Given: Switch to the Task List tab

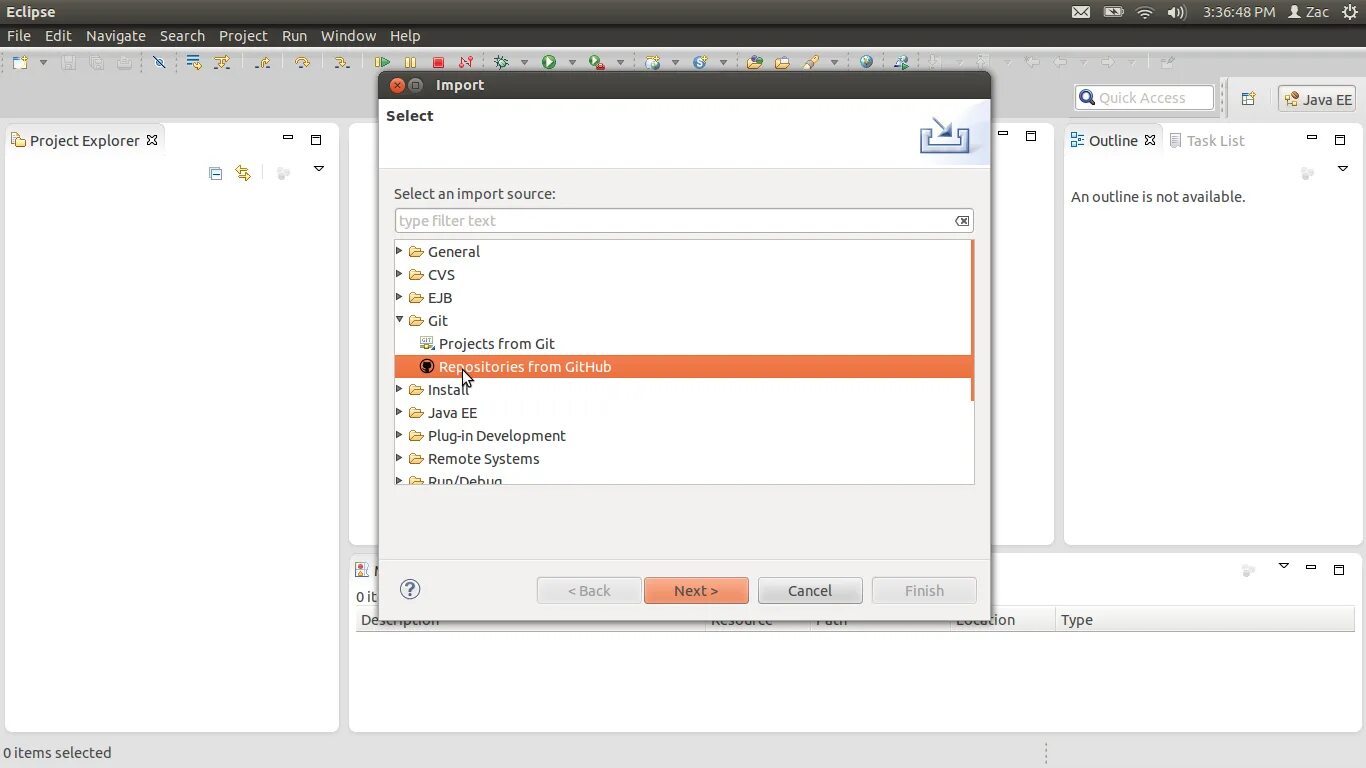Looking at the screenshot, I should pos(1206,140).
